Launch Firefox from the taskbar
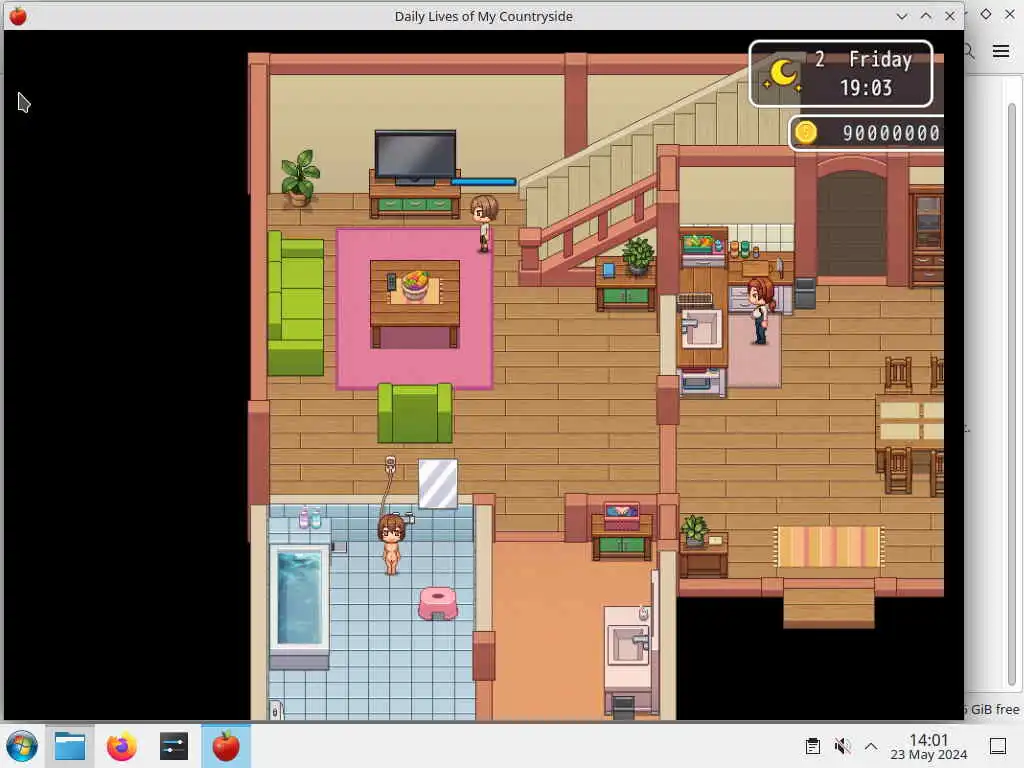The width and height of the screenshot is (1024, 768). pyautogui.click(x=121, y=746)
